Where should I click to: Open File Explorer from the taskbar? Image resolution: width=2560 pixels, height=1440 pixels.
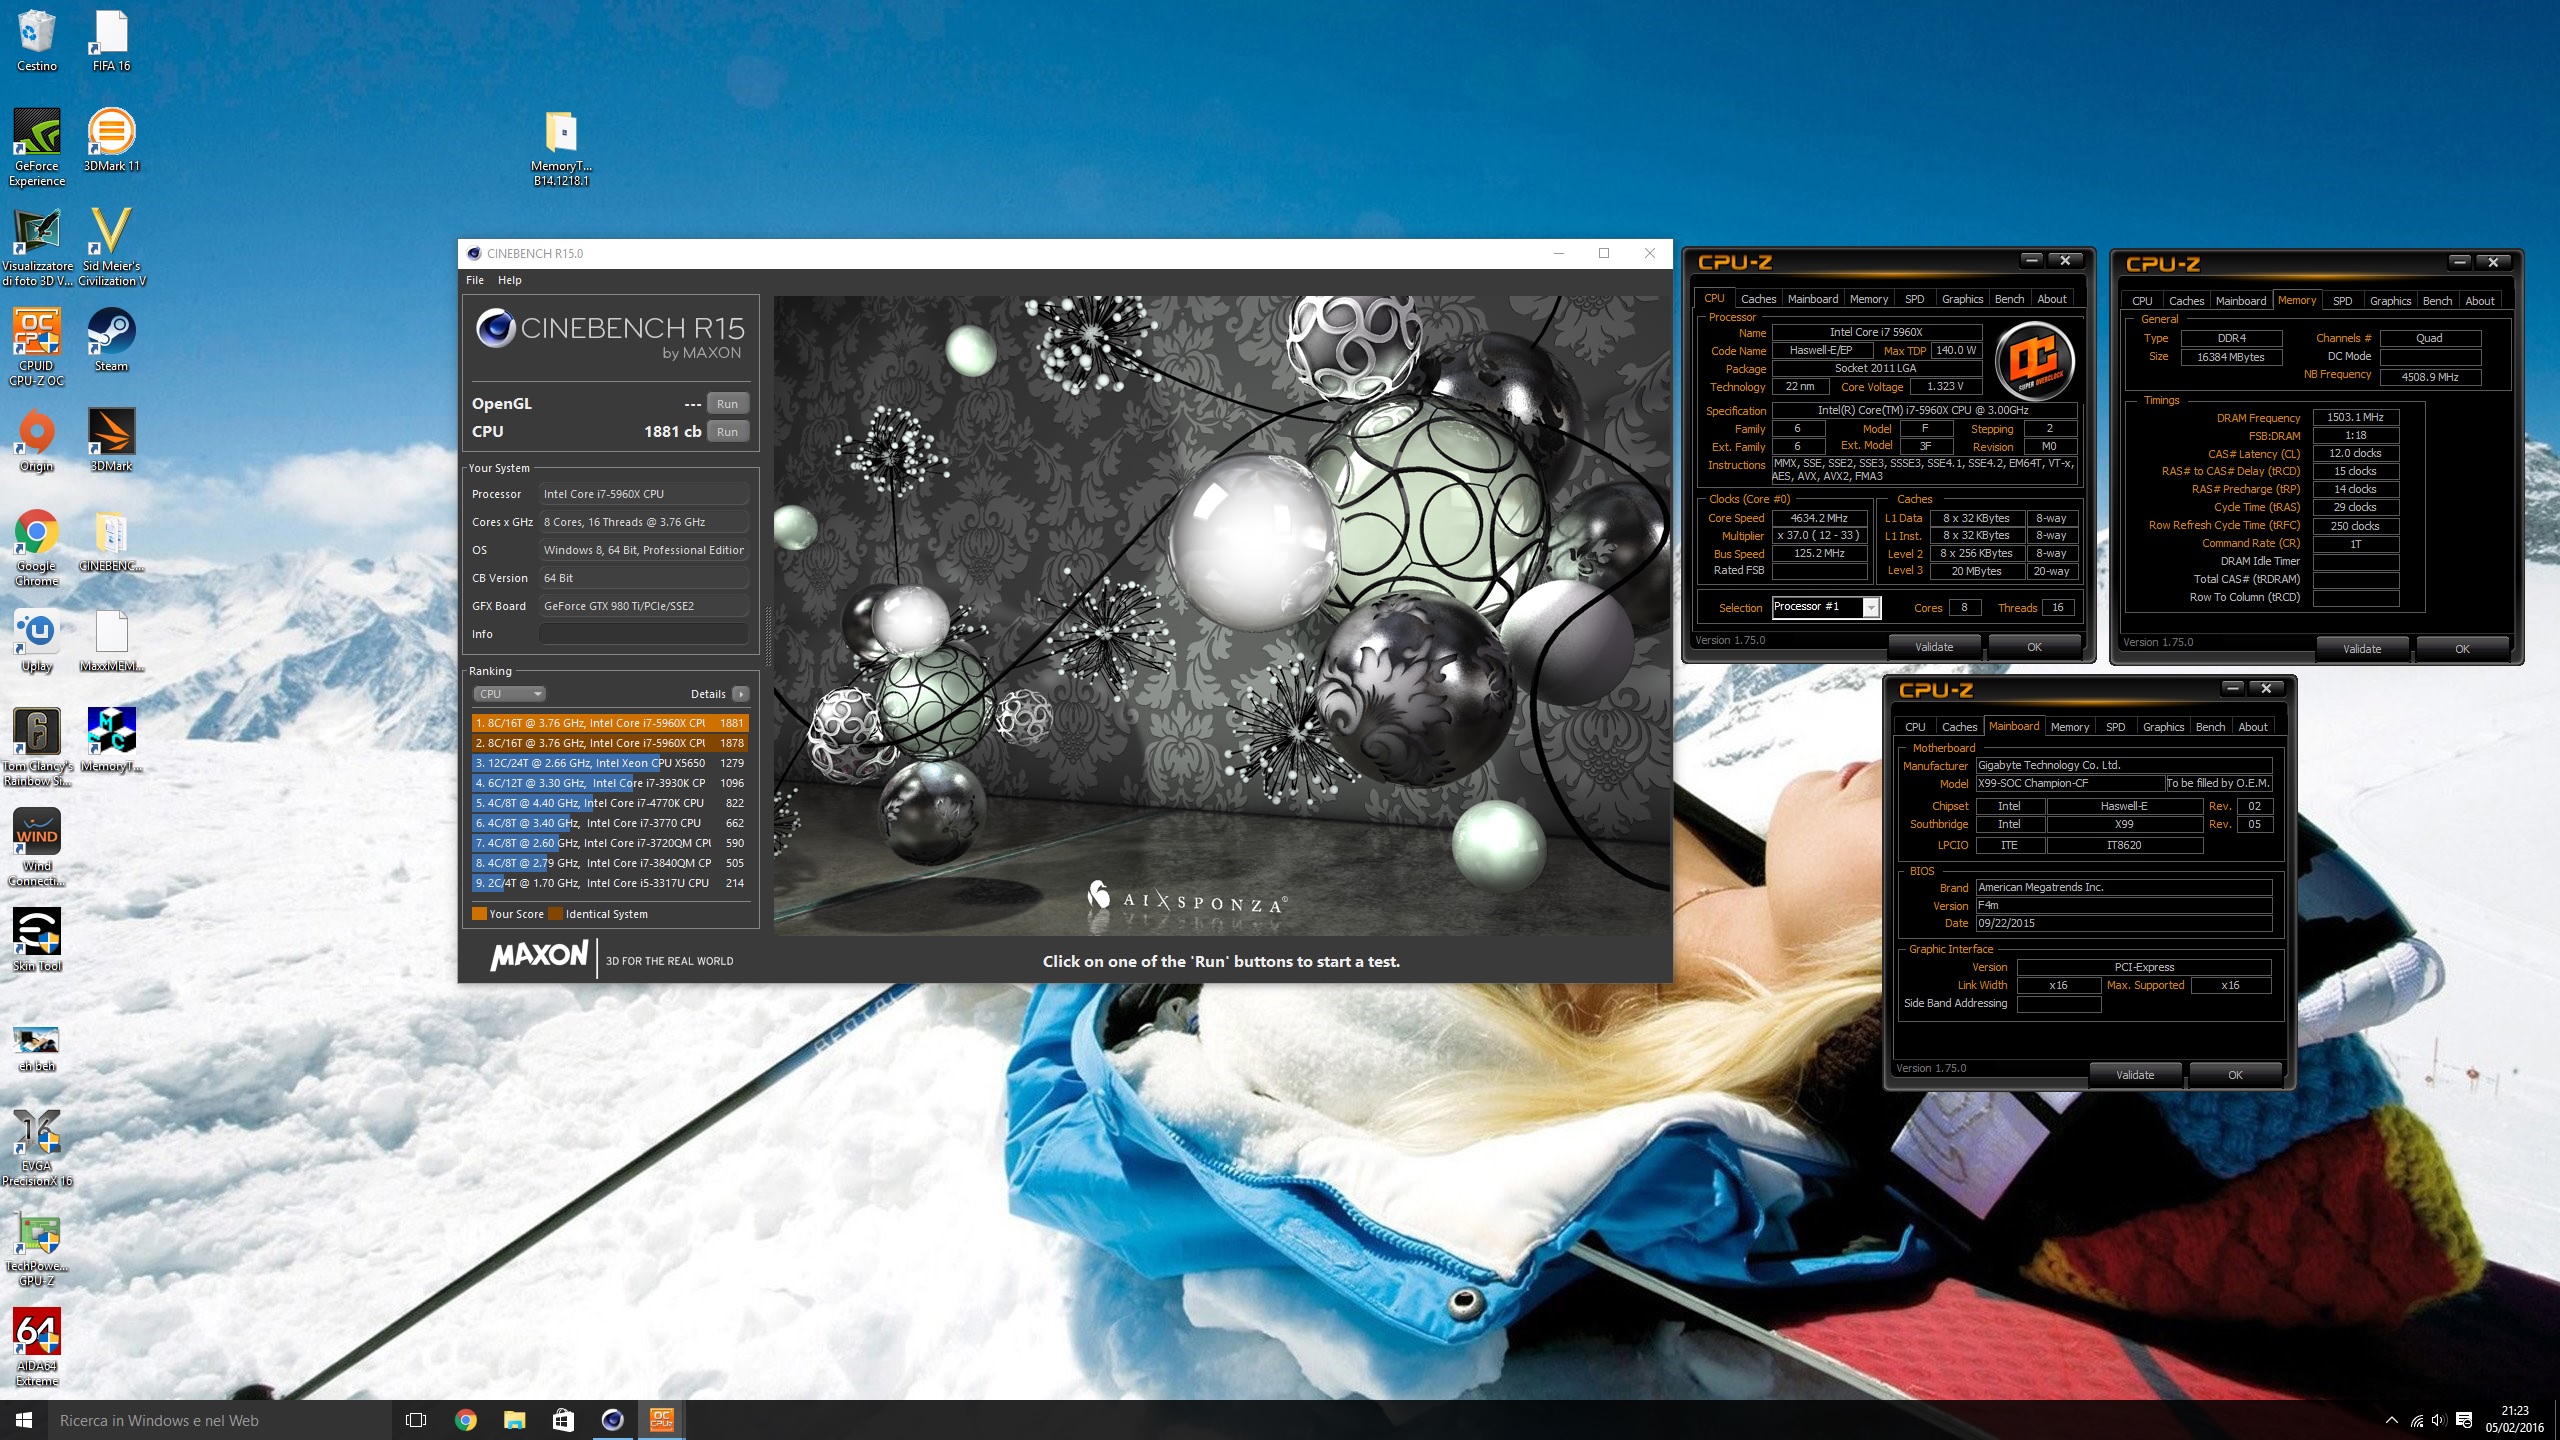click(514, 1420)
